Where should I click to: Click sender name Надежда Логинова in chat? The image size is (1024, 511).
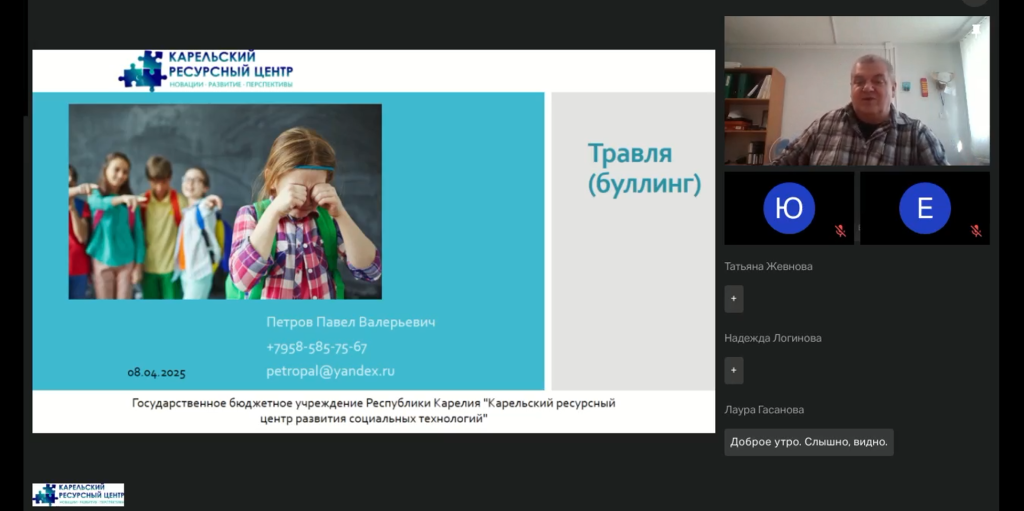tap(772, 338)
